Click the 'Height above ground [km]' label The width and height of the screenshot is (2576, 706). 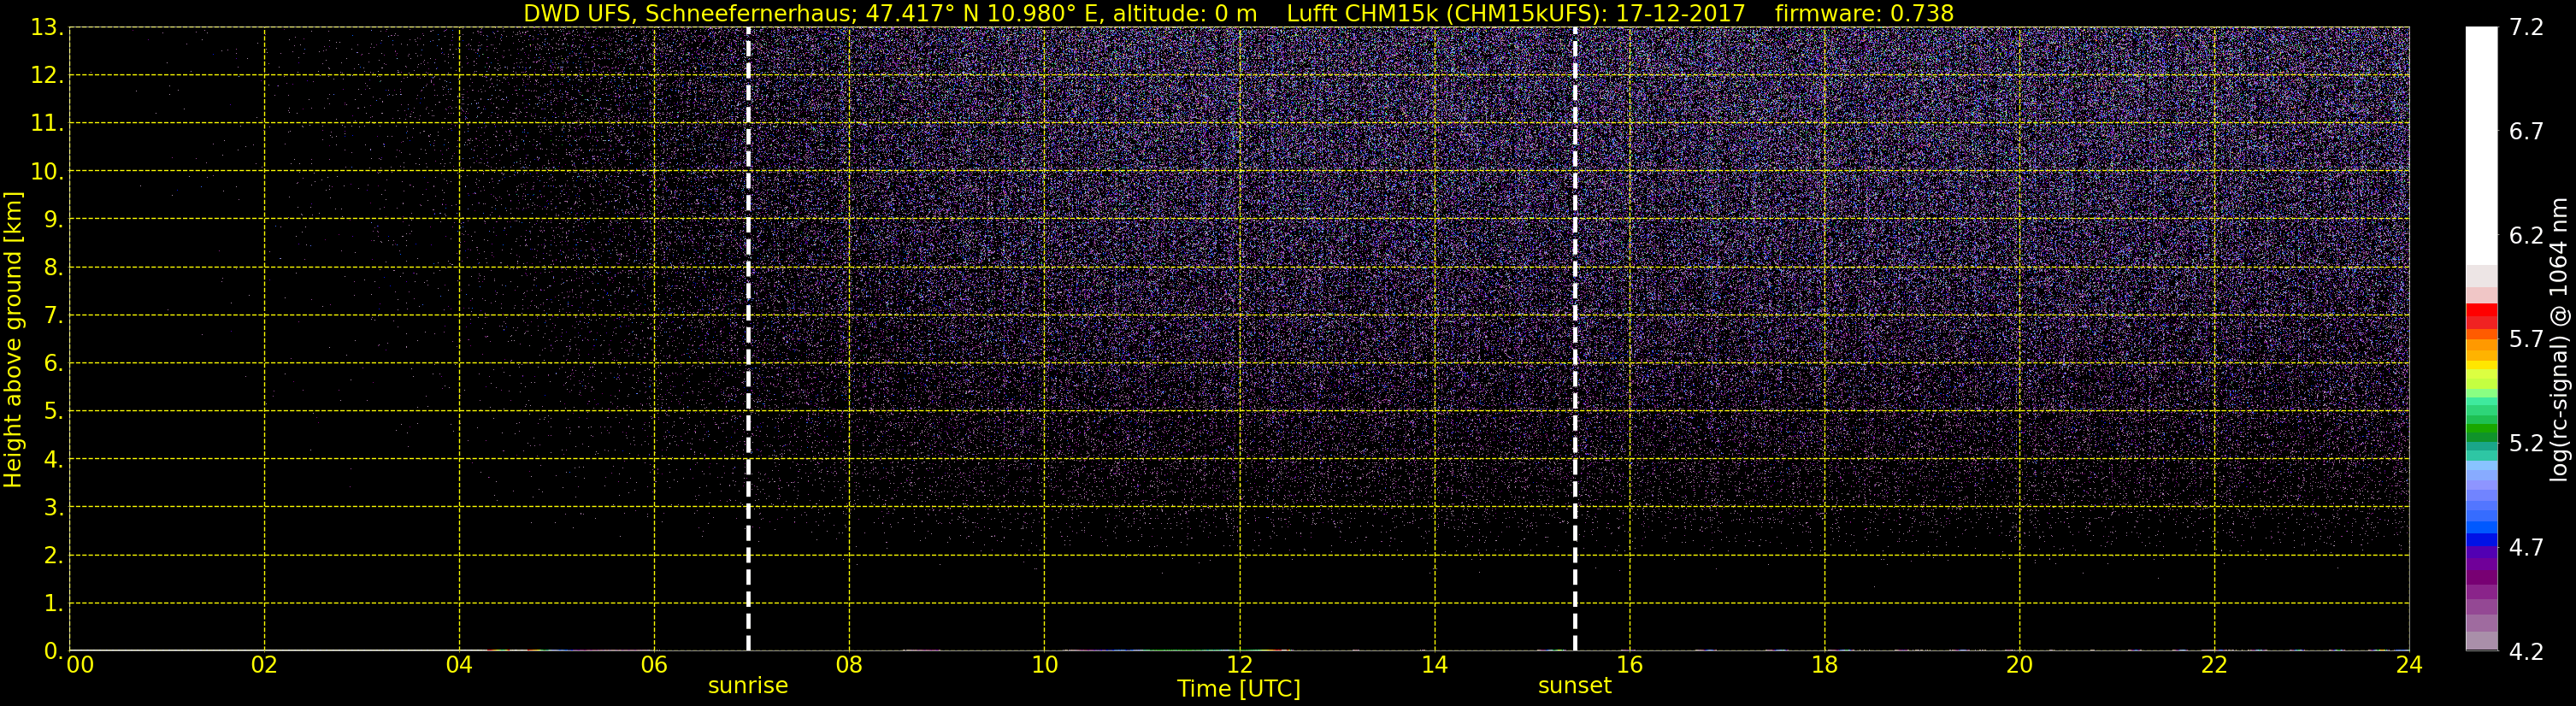tap(13, 340)
